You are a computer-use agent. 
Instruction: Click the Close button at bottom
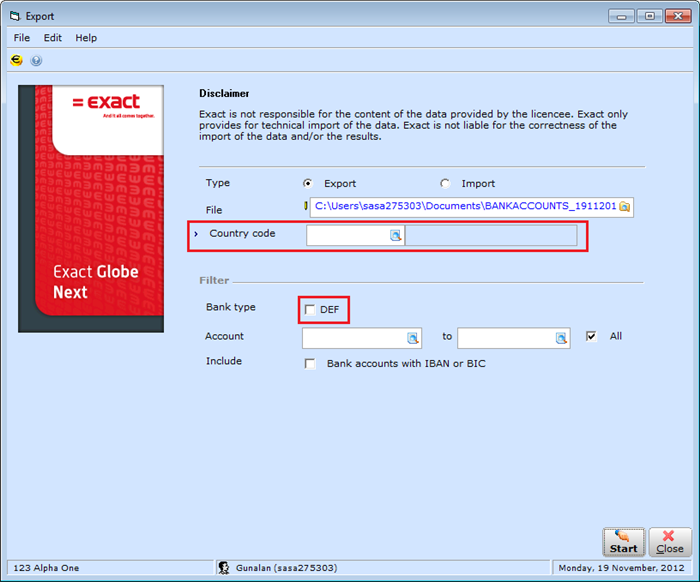click(x=669, y=541)
